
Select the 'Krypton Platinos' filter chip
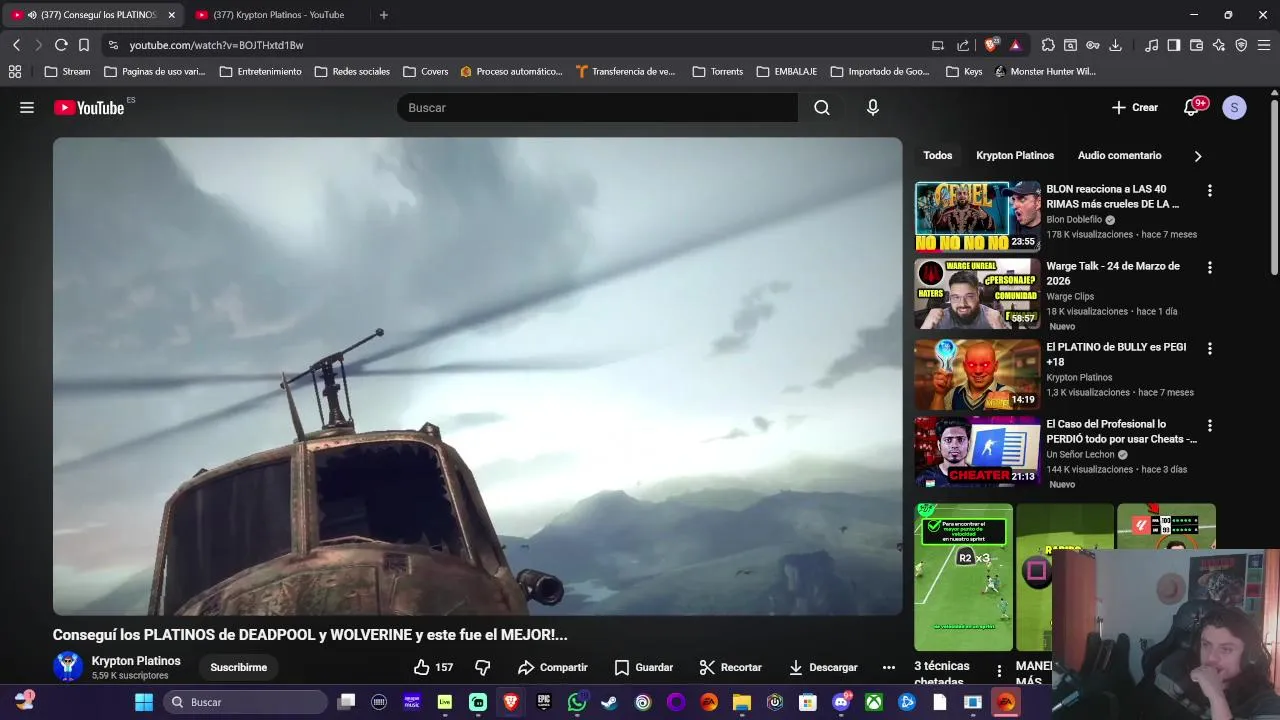1015,156
